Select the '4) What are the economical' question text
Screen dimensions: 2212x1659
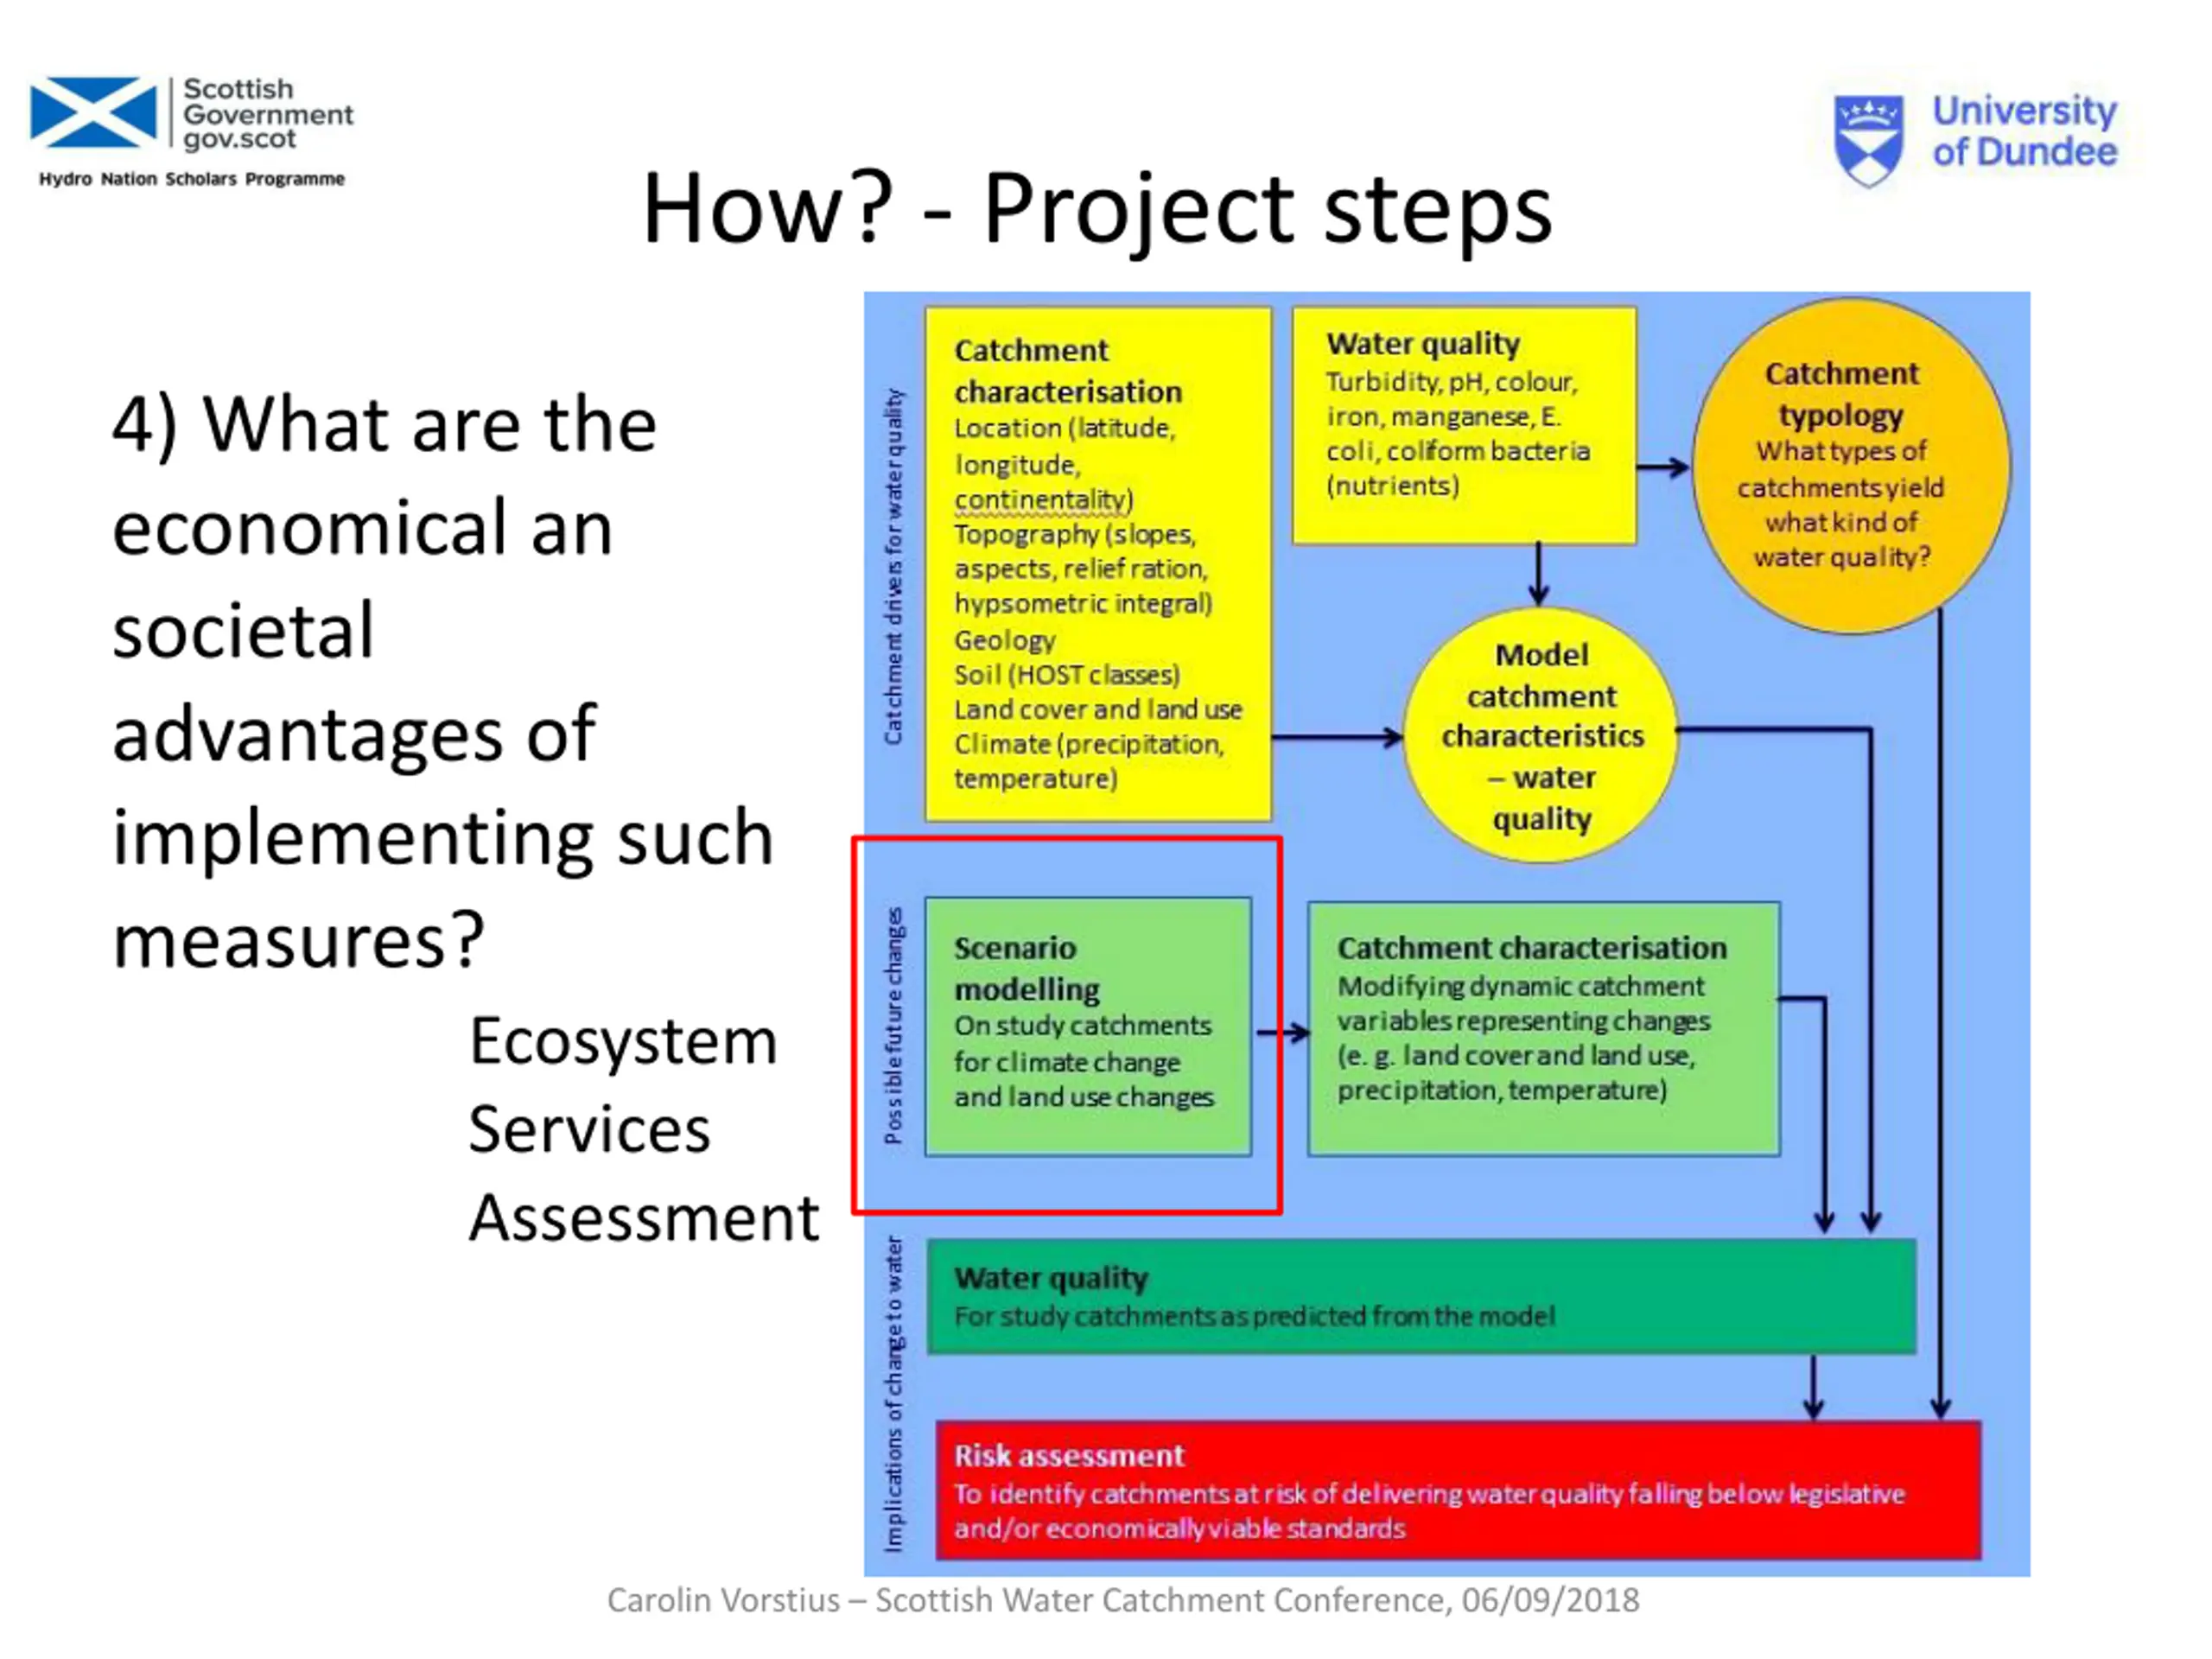tap(442, 682)
